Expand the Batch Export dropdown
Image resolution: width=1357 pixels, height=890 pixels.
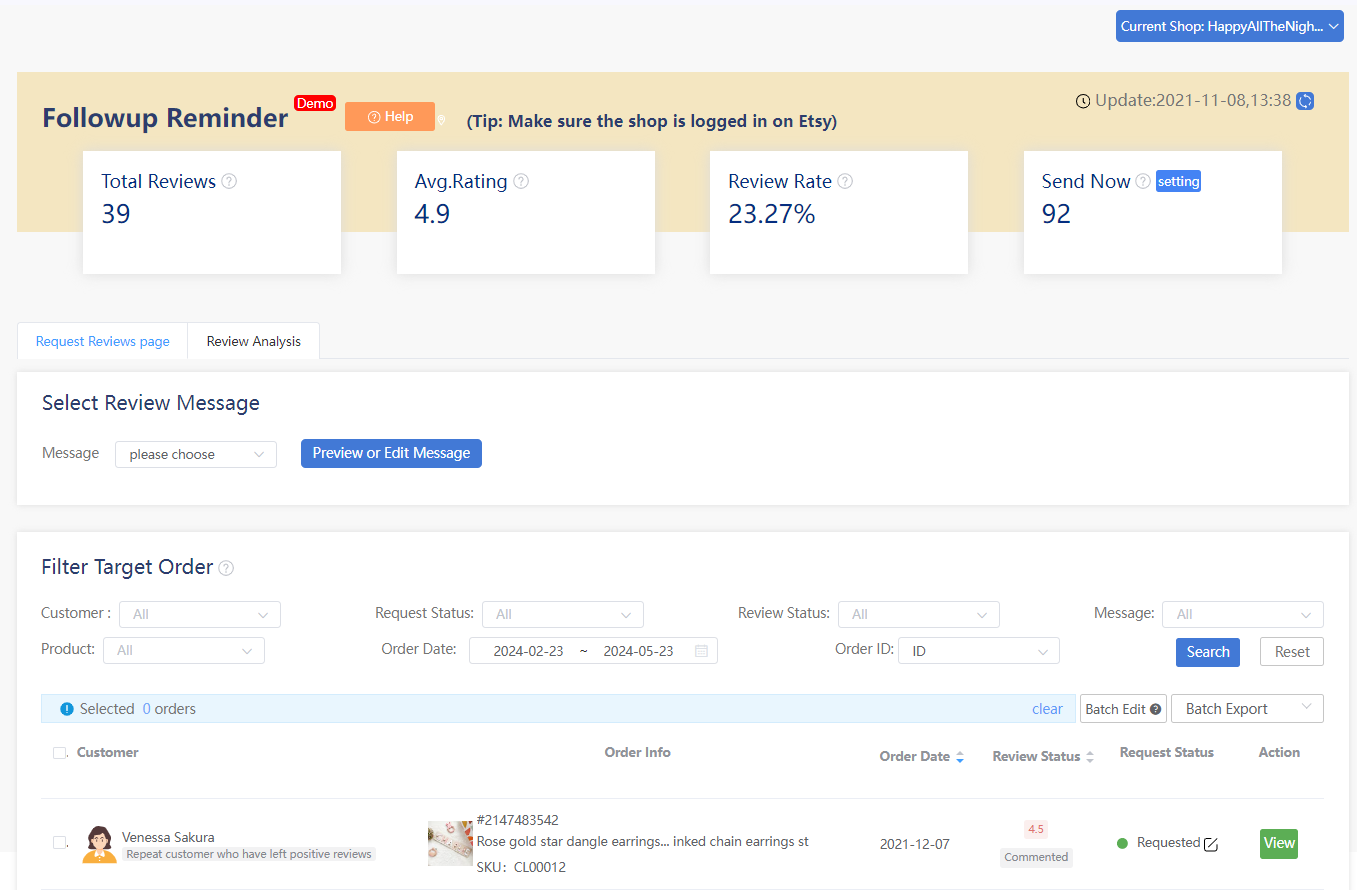(x=1246, y=709)
